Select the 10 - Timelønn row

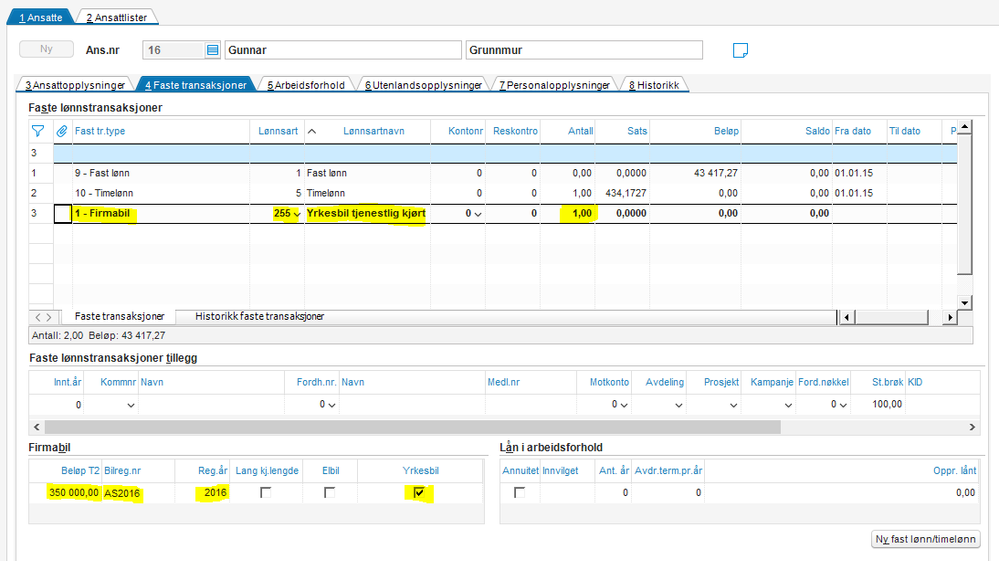pyautogui.click(x=492, y=193)
